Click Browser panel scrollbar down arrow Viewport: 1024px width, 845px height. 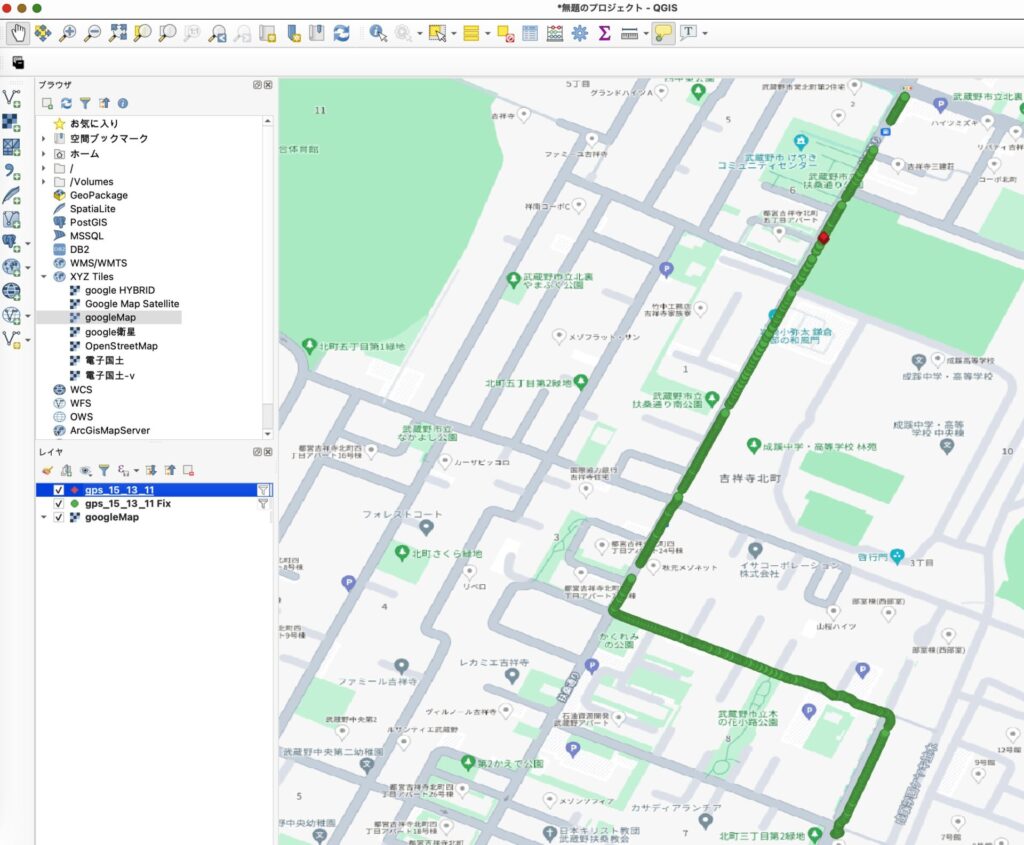(x=268, y=434)
